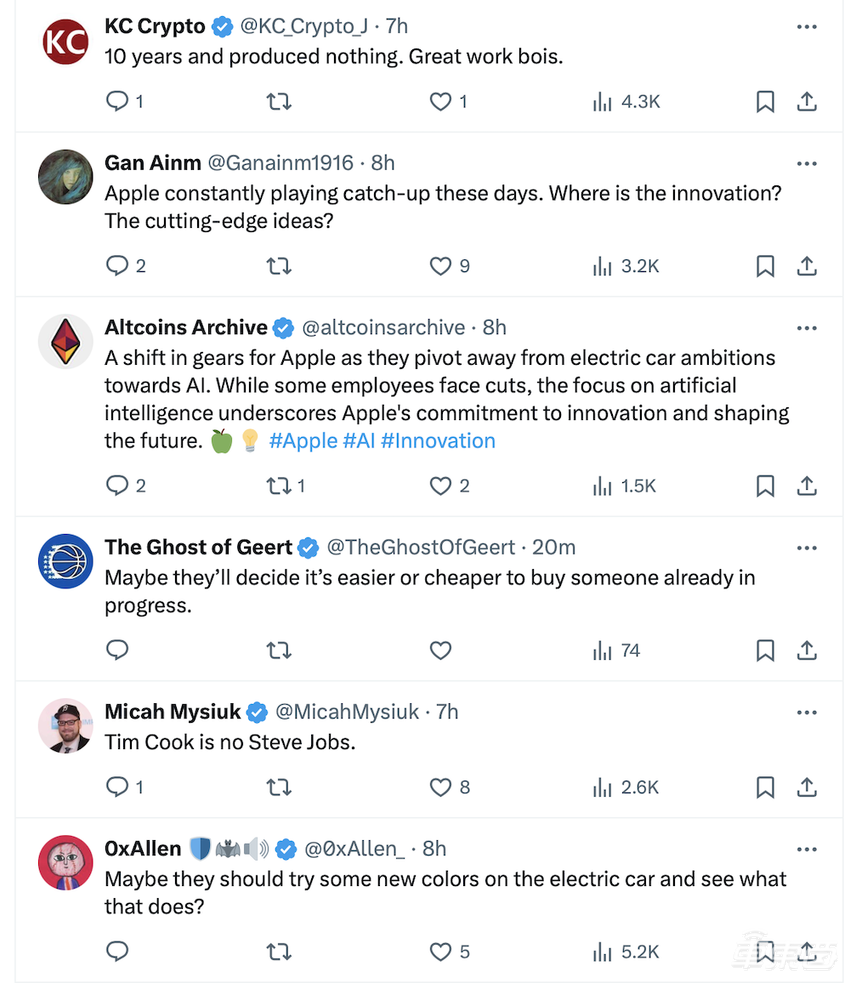Screen dimensions: 850x983
Task: Open Micah Mysiuk's profile name
Action: coord(173,712)
